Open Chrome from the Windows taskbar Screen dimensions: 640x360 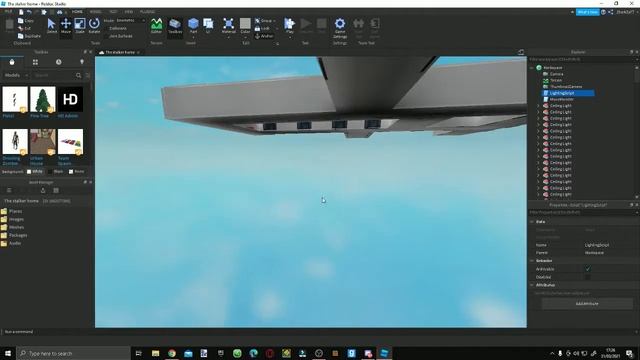[172, 353]
